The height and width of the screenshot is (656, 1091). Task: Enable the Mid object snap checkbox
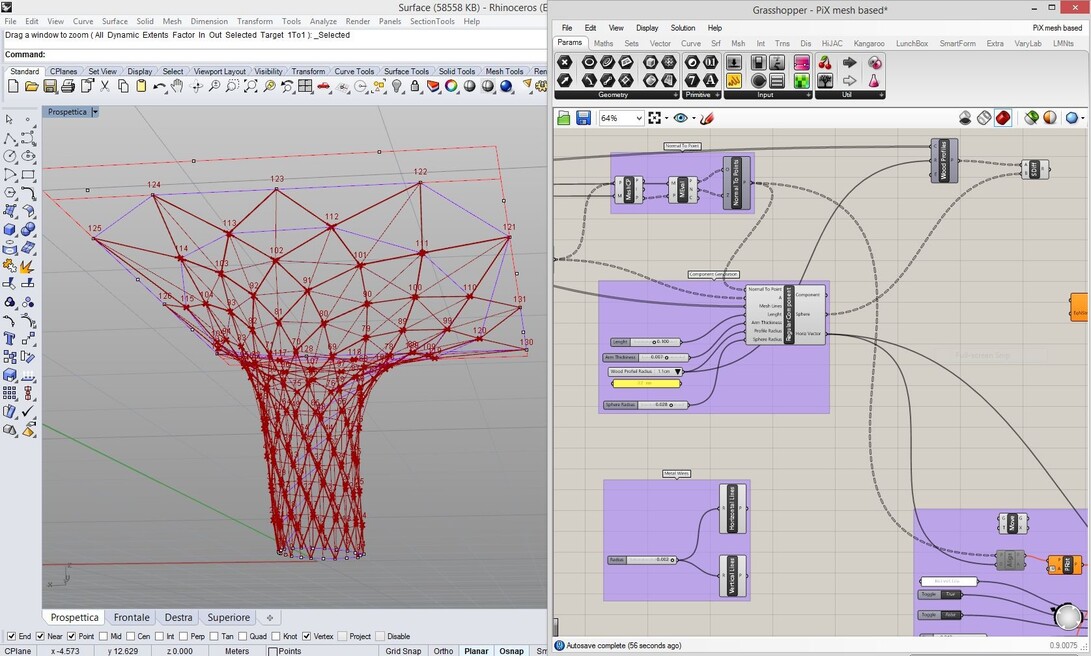click(x=104, y=636)
